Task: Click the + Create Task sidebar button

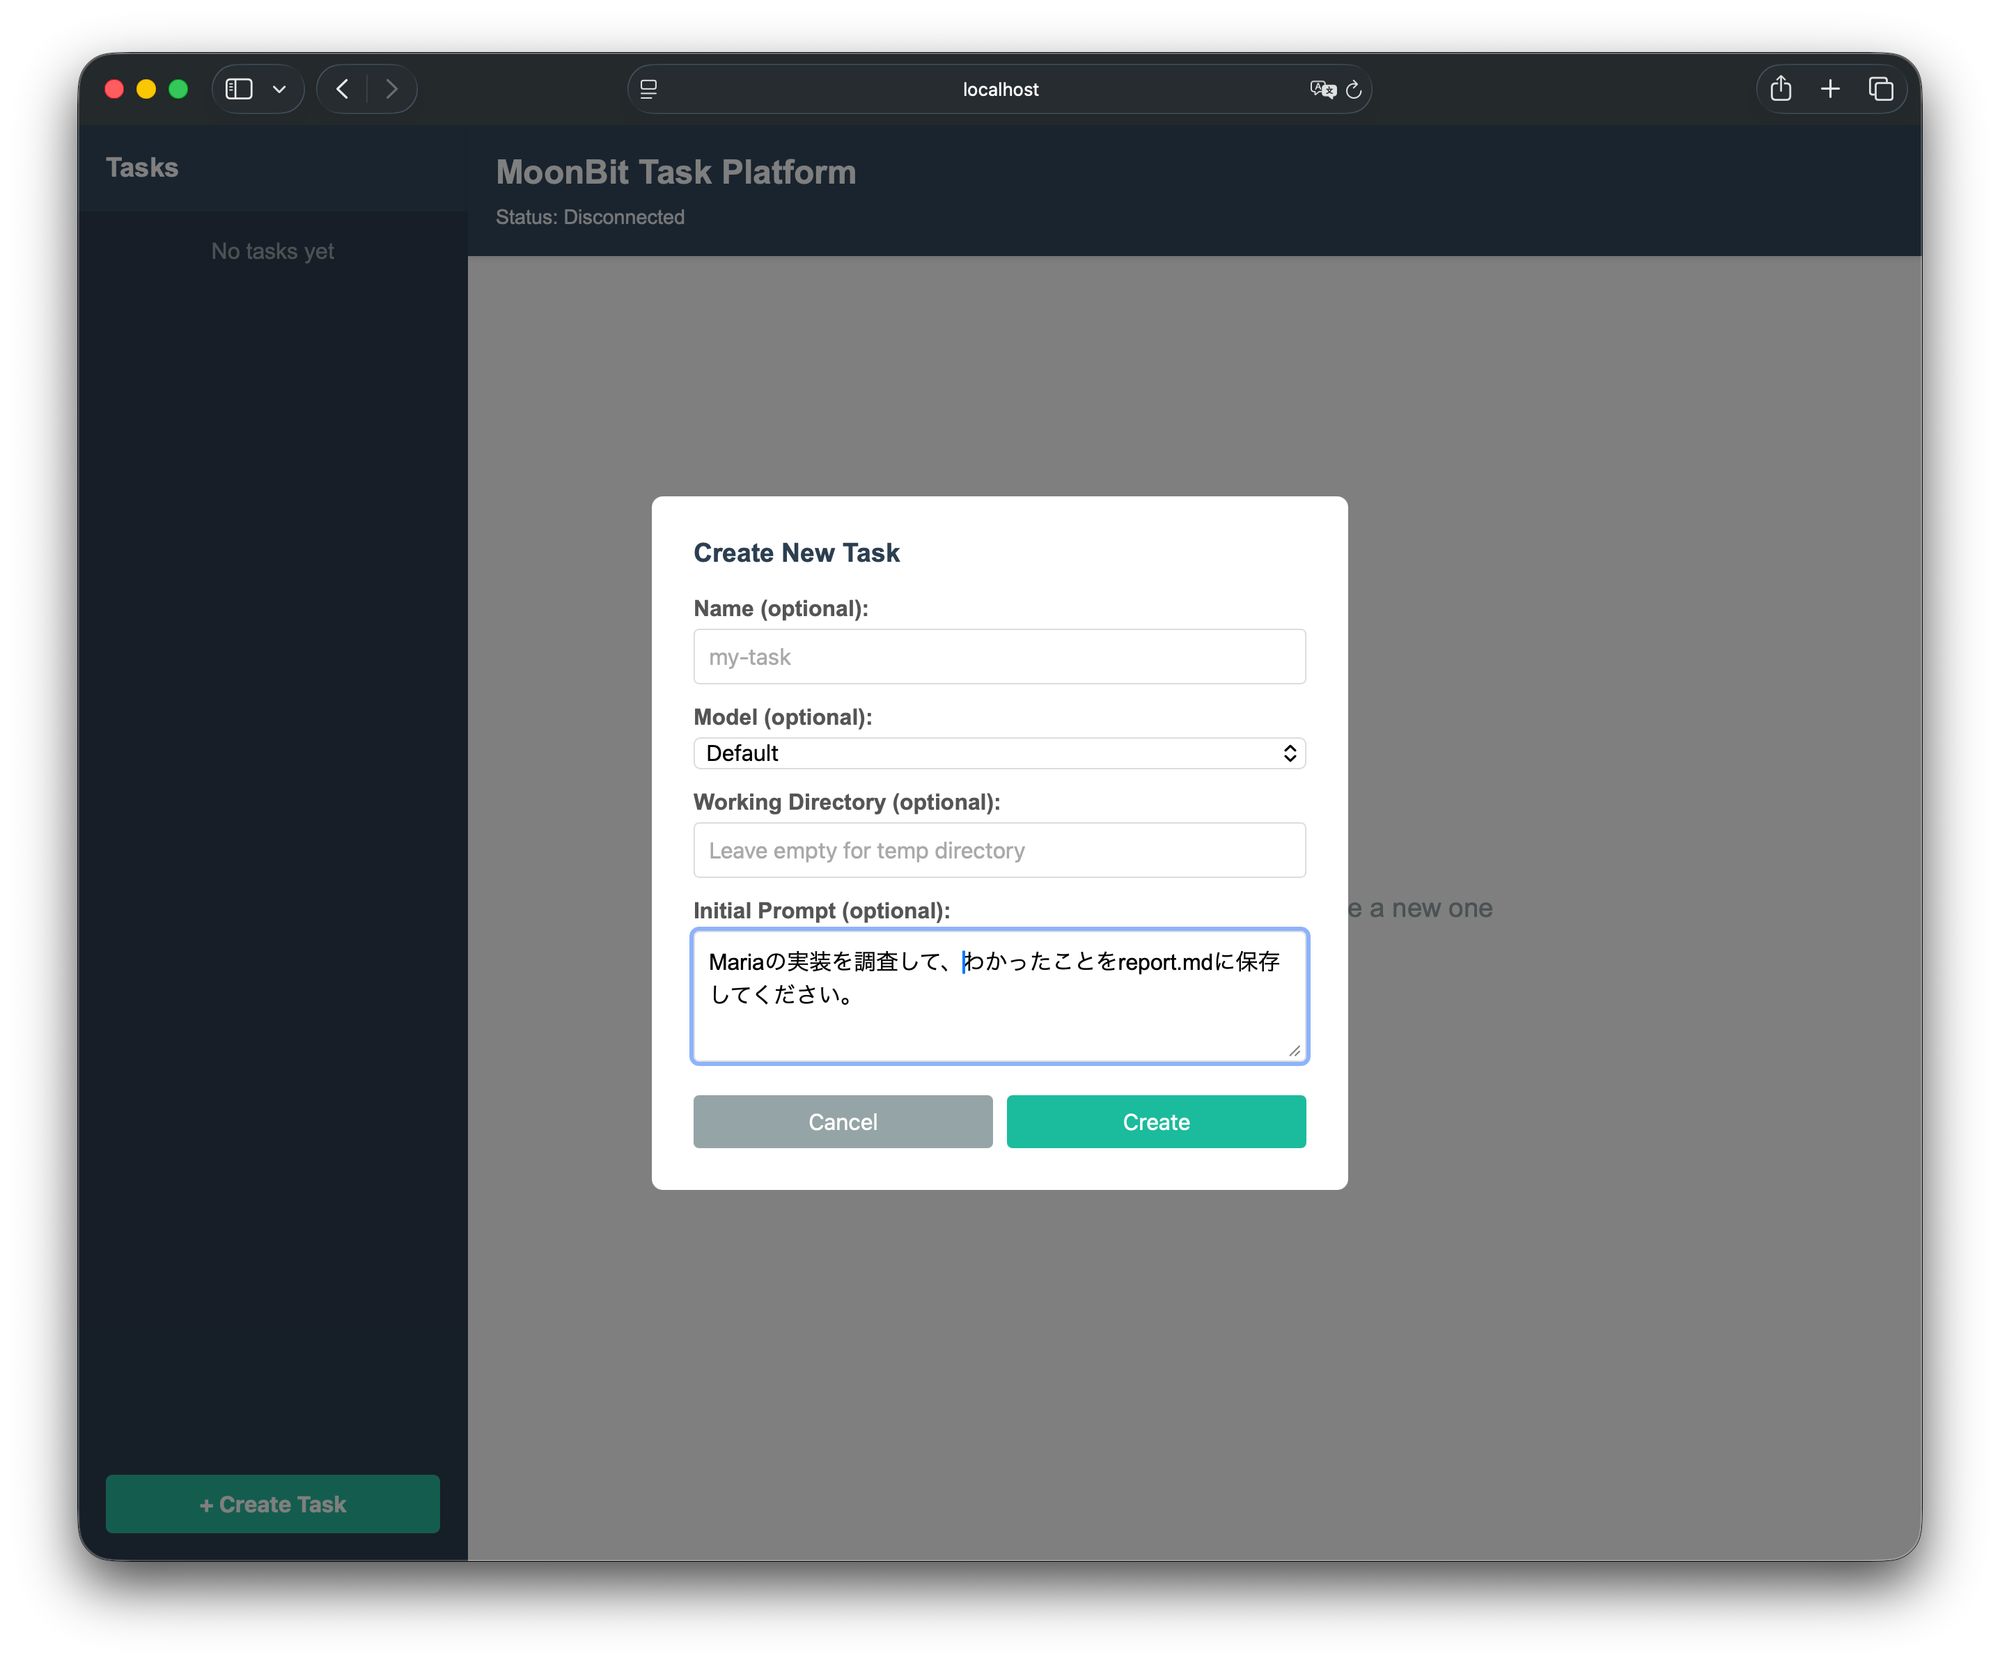Action: [273, 1504]
